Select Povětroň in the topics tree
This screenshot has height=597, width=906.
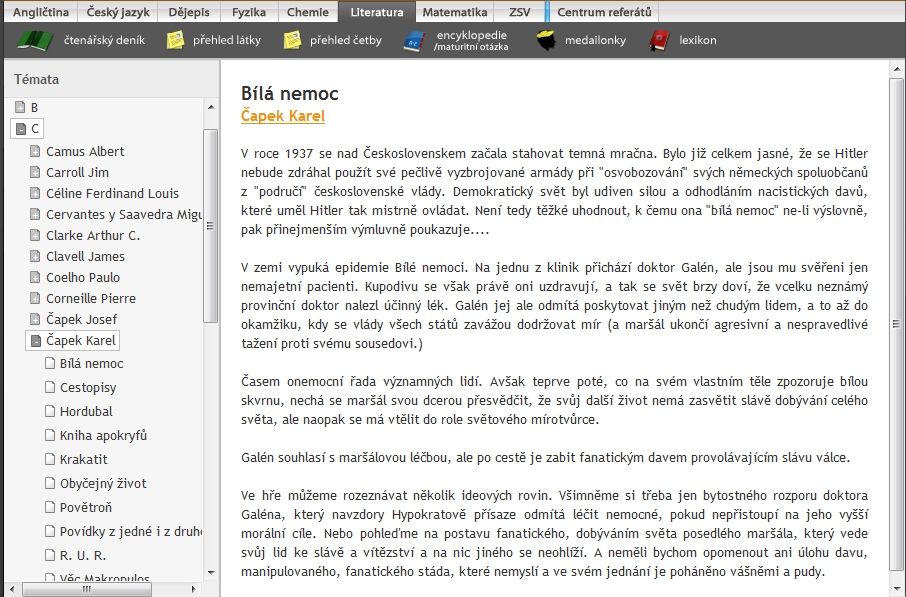[86, 507]
